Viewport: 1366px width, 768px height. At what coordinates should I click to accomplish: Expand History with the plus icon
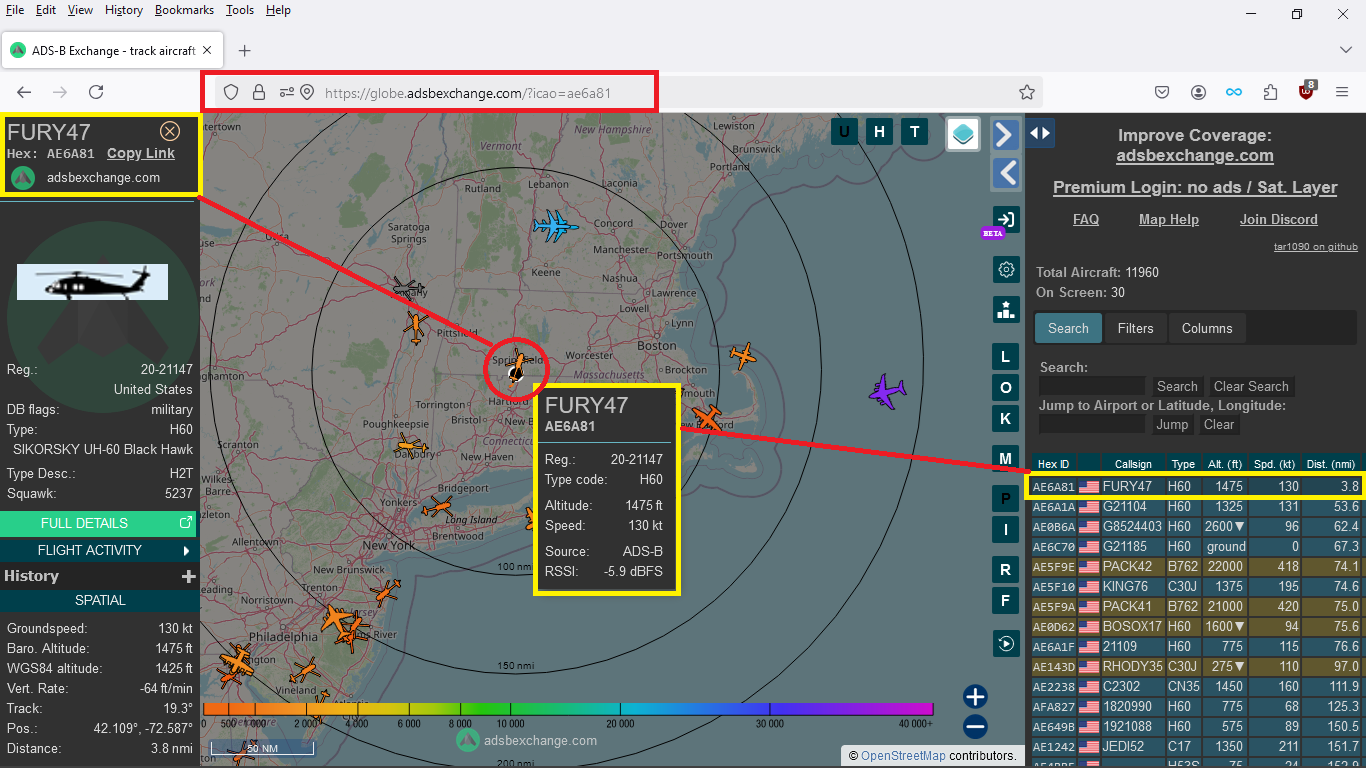[188, 576]
